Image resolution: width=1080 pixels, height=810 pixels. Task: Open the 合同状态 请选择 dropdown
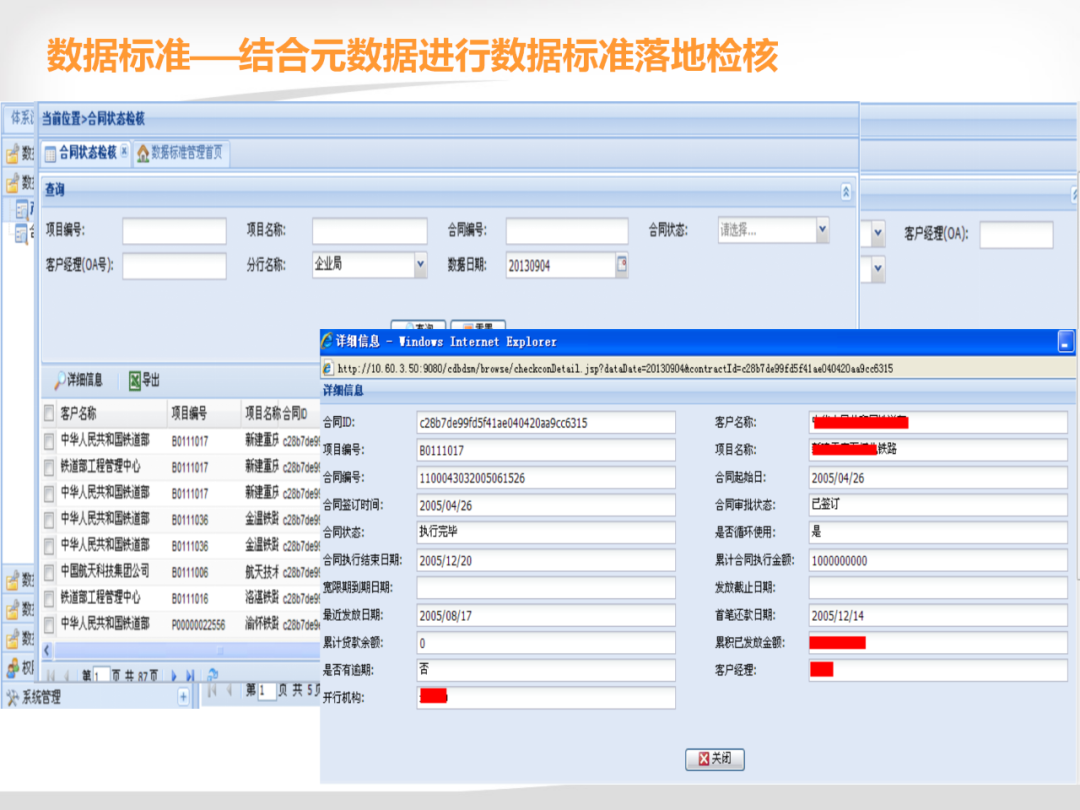[822, 229]
